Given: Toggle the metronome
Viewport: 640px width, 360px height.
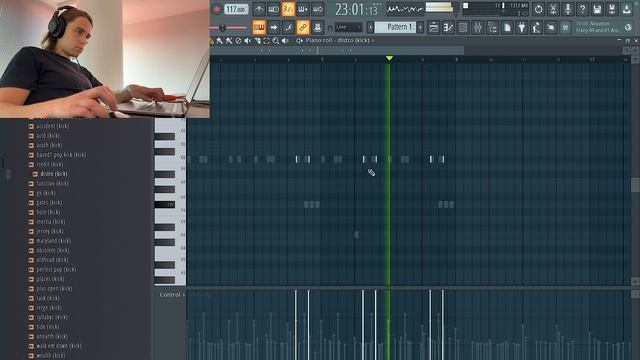Looking at the screenshot, I should (x=259, y=9).
